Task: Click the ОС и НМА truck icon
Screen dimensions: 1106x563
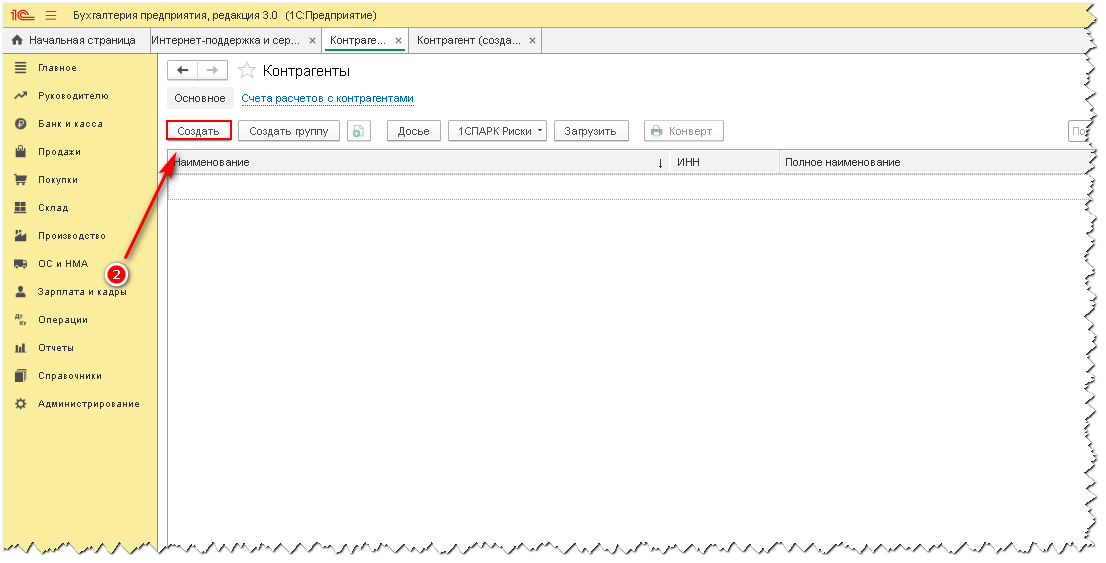Action: 20,264
